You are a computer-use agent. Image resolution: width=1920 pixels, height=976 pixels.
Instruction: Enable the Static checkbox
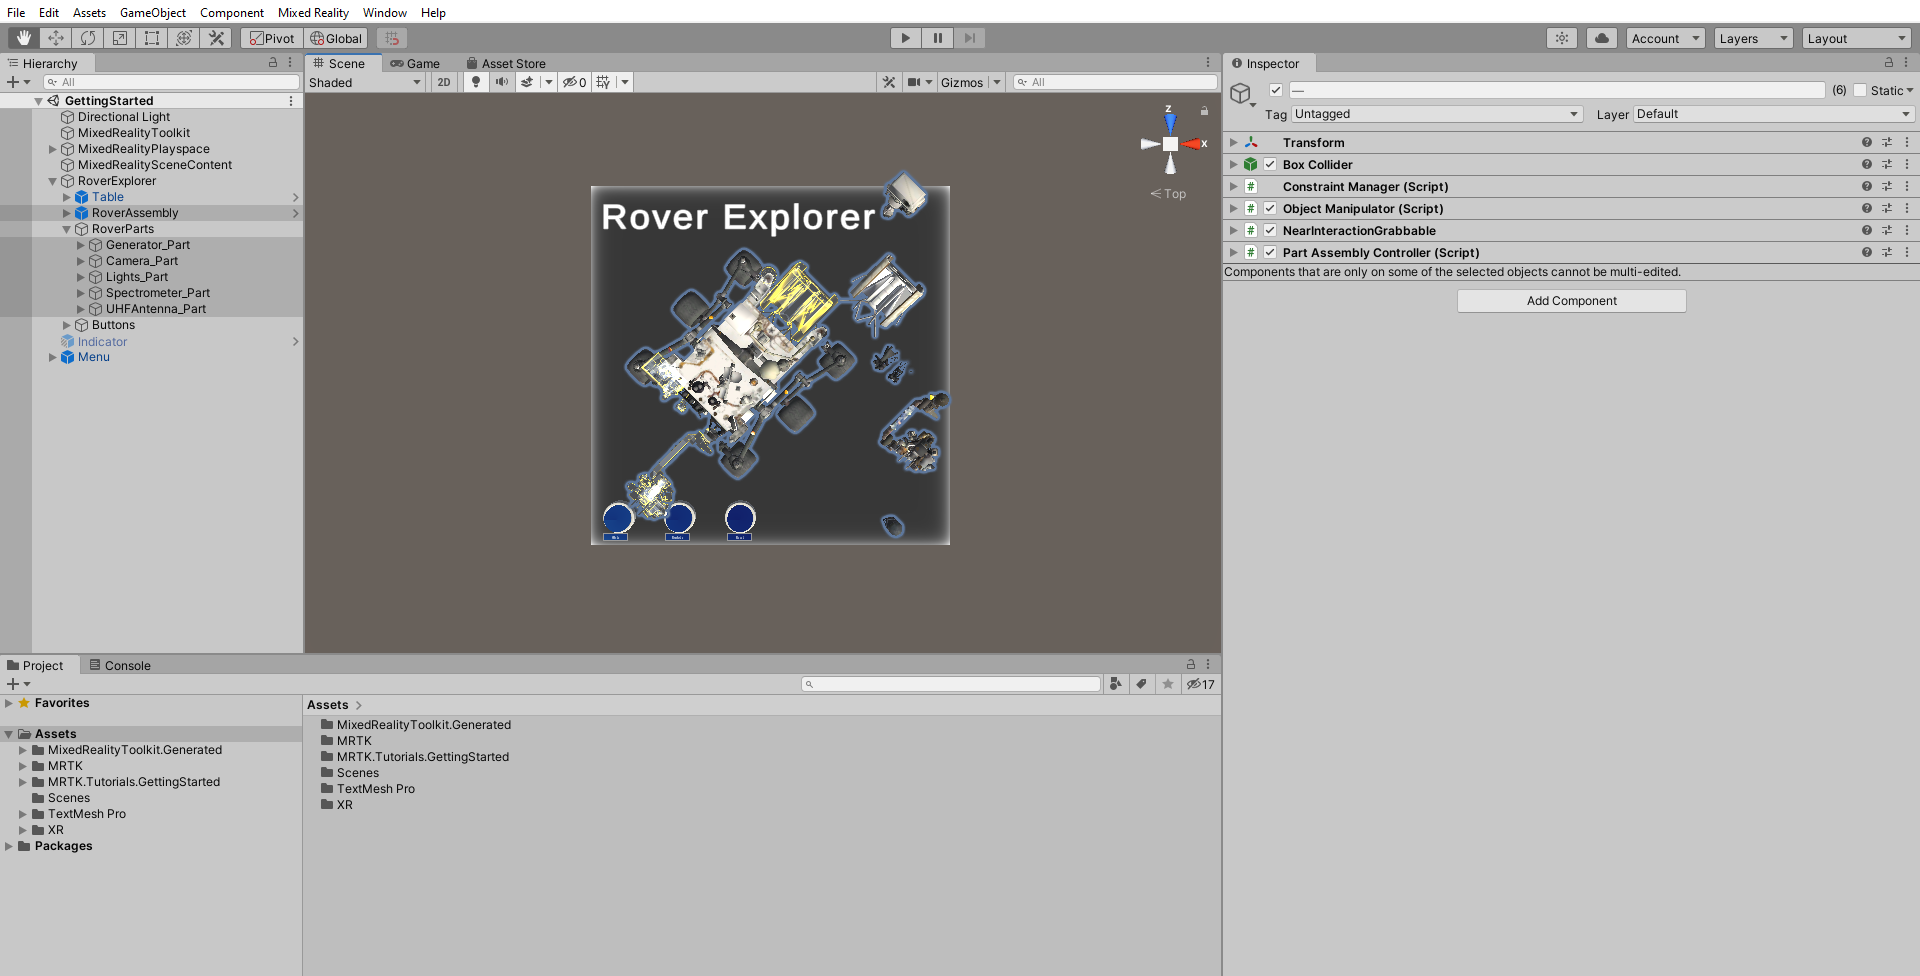coord(1860,90)
